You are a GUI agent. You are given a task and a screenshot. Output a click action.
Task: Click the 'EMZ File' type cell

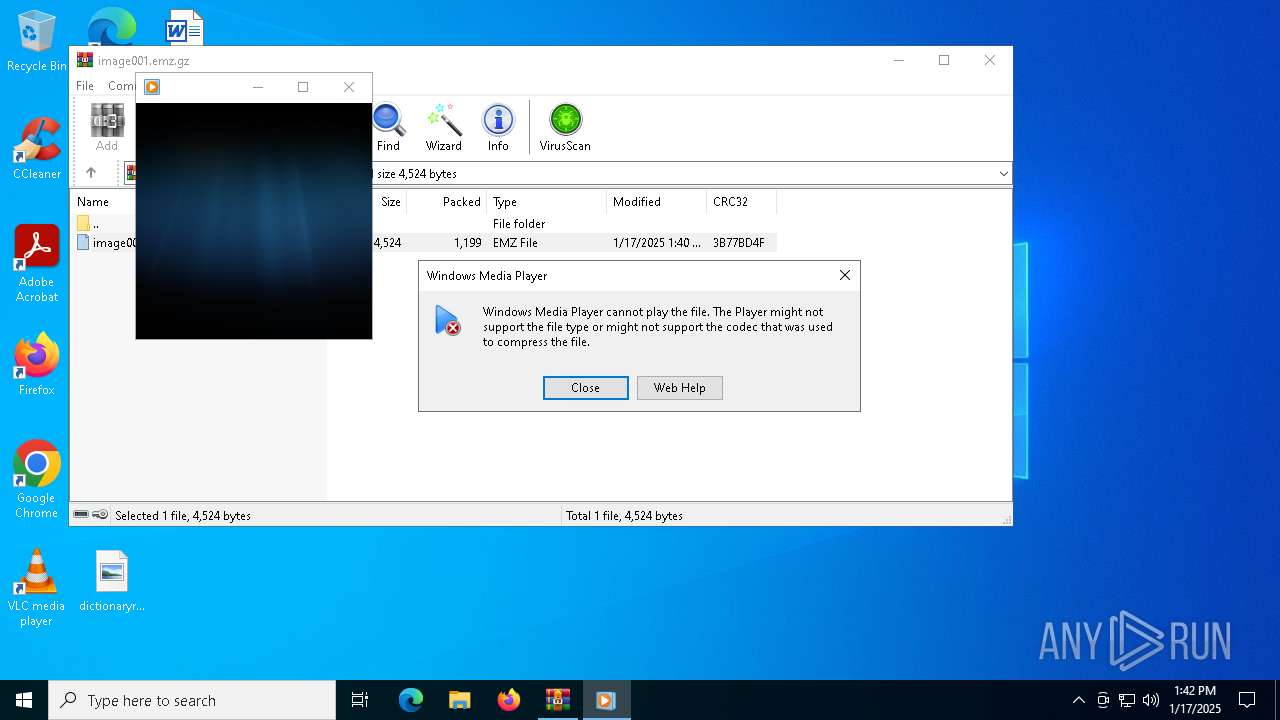pyautogui.click(x=515, y=243)
